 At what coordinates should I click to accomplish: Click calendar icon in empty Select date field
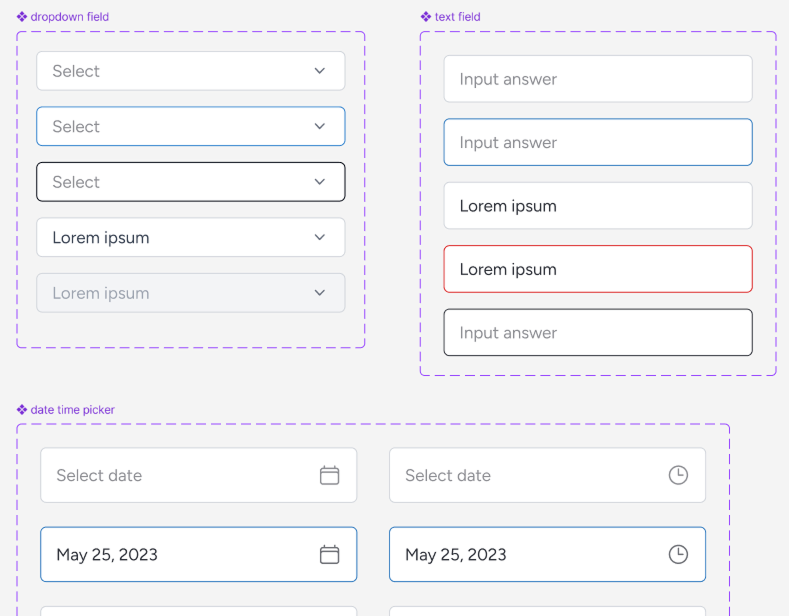point(330,475)
